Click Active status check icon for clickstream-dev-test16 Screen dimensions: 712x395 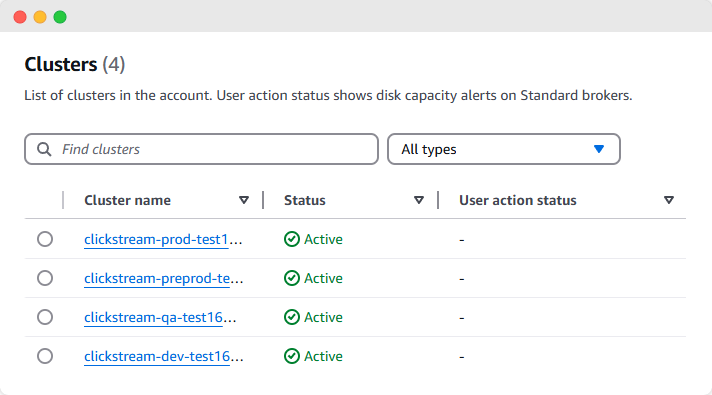(292, 356)
